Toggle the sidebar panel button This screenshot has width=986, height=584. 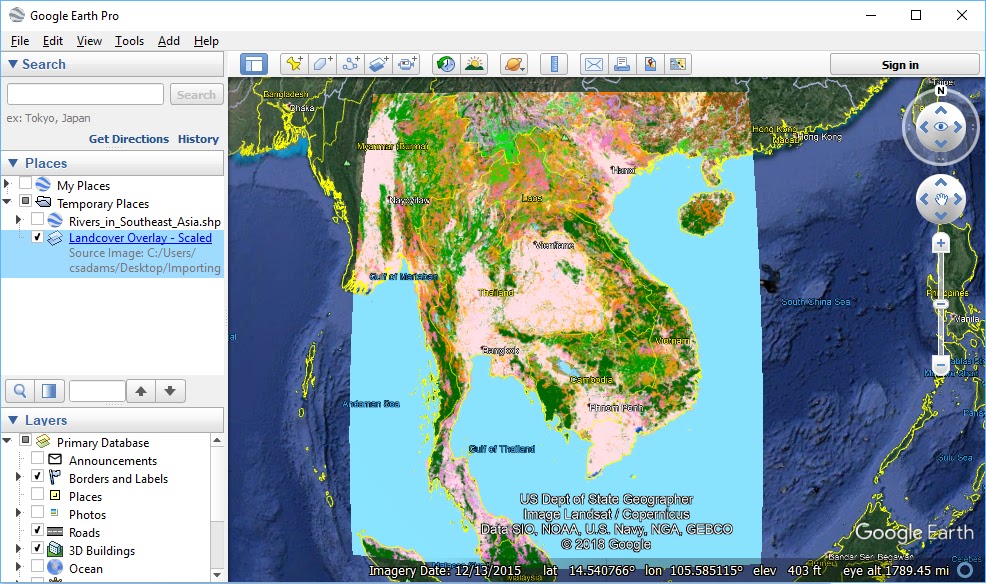click(254, 64)
